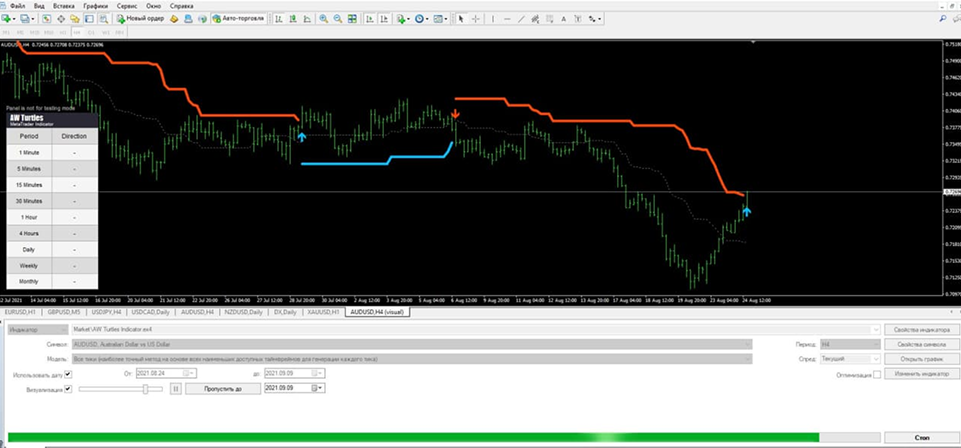This screenshot has height=448, width=961.
Task: Toggle the 'Визуализация' checkbox
Action: (68, 388)
